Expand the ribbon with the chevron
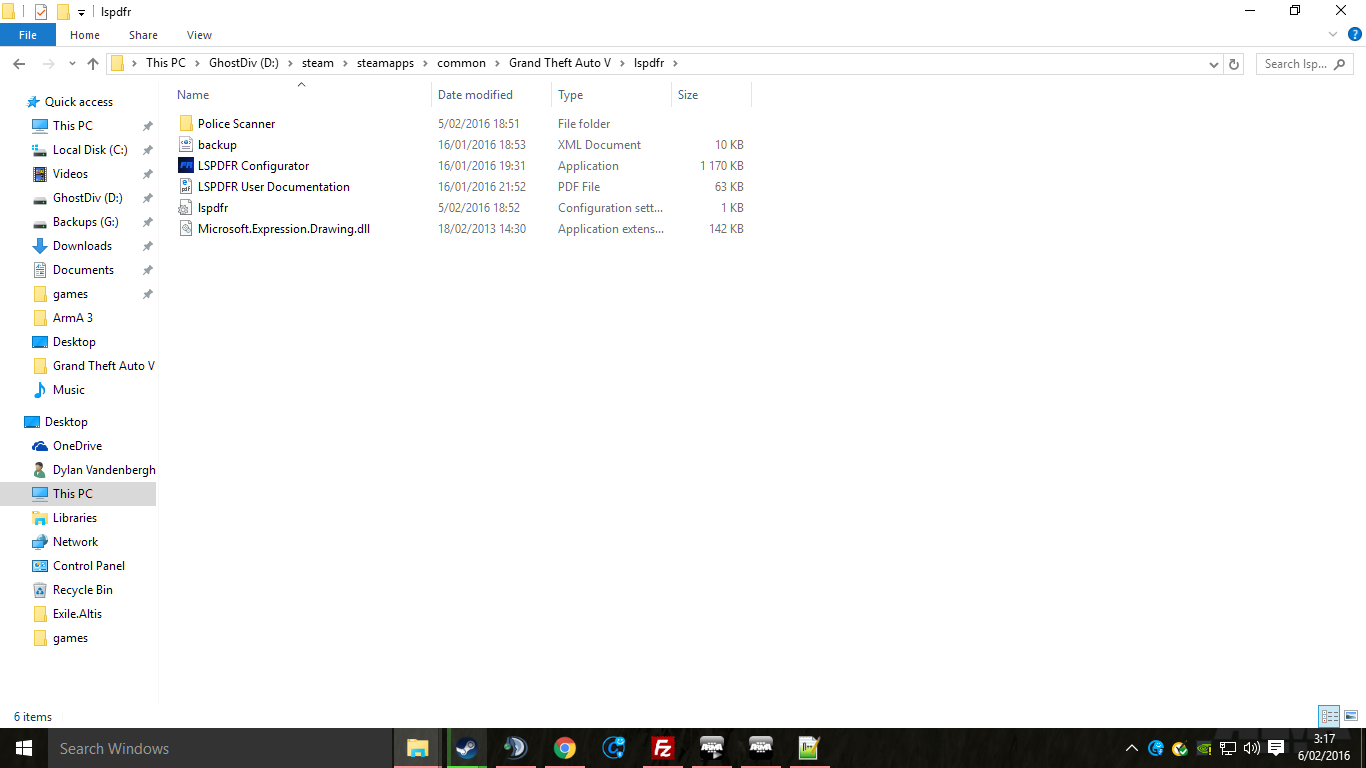This screenshot has width=1366, height=768. click(1335, 34)
